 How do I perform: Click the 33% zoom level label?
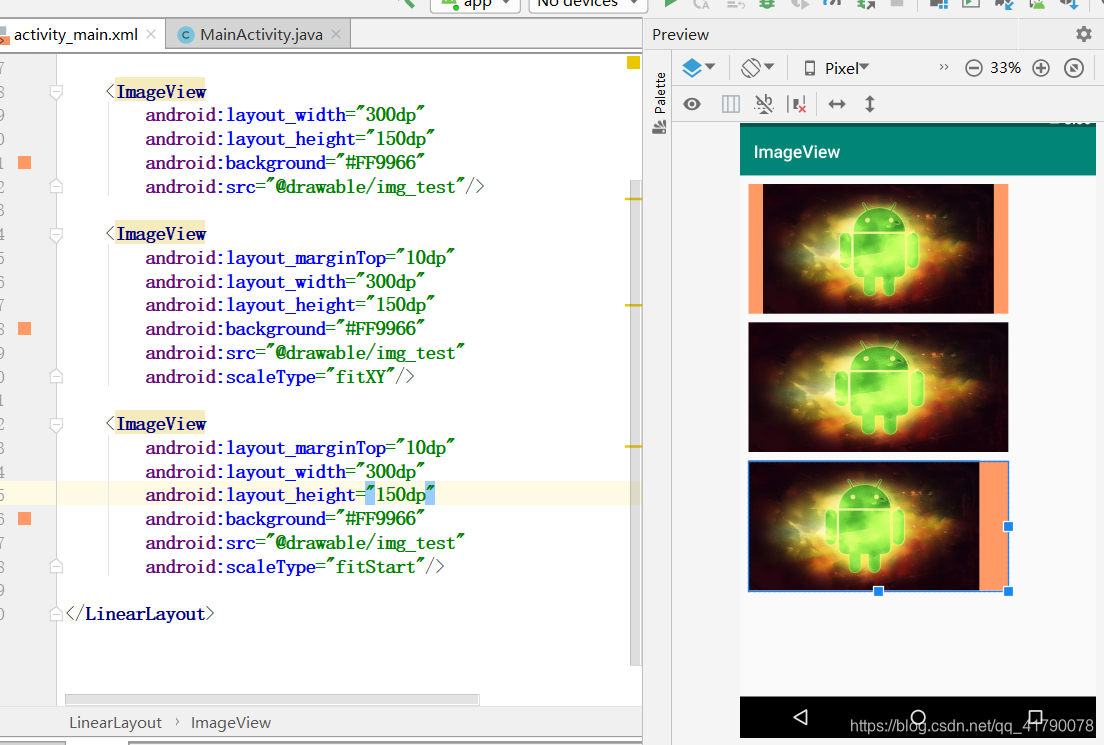(1005, 68)
